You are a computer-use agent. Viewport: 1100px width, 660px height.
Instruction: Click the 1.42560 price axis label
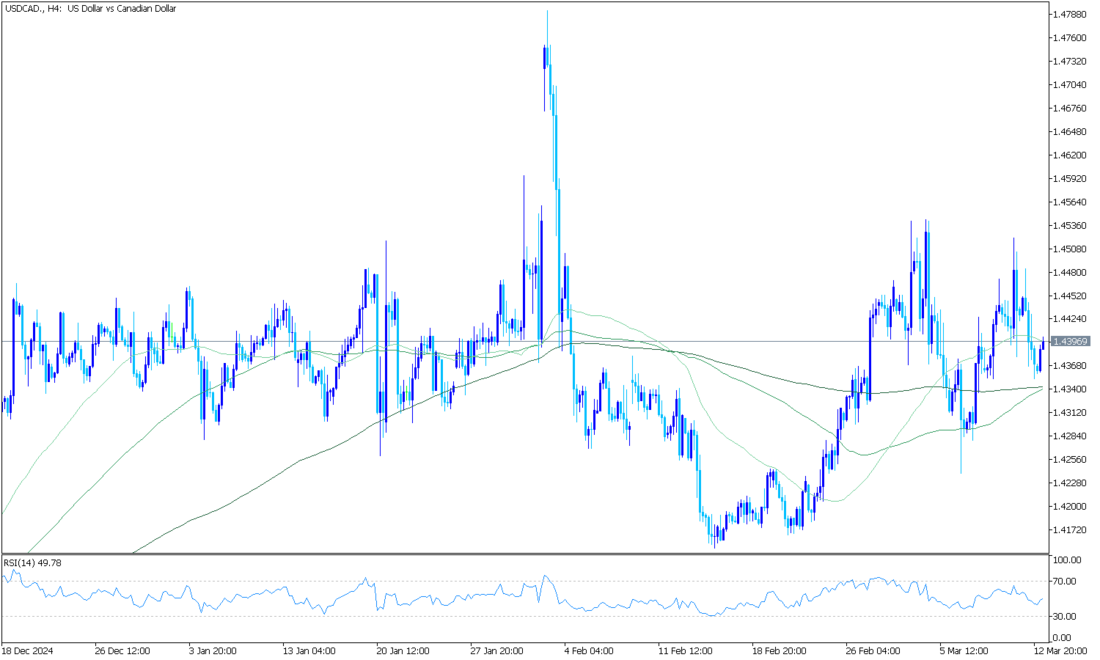point(1069,459)
